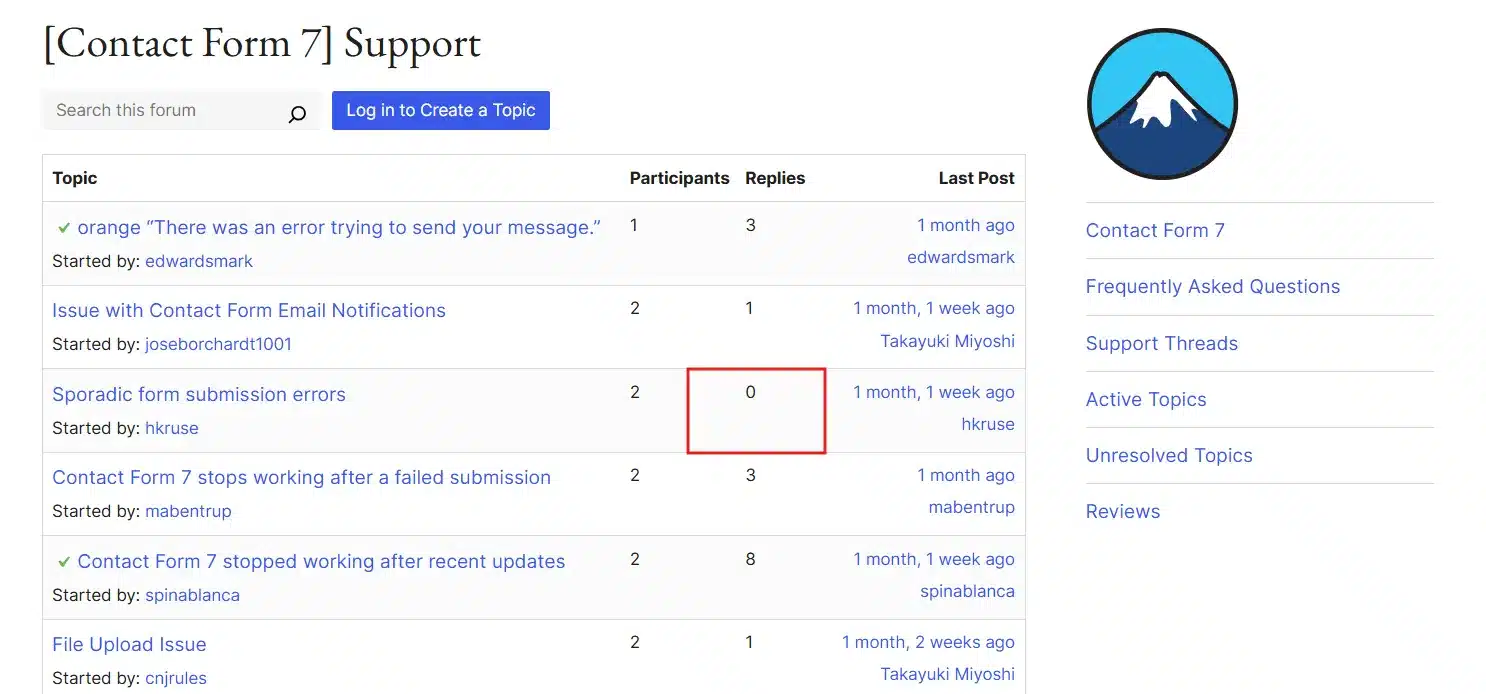Open Reviews sidebar link

1123,511
